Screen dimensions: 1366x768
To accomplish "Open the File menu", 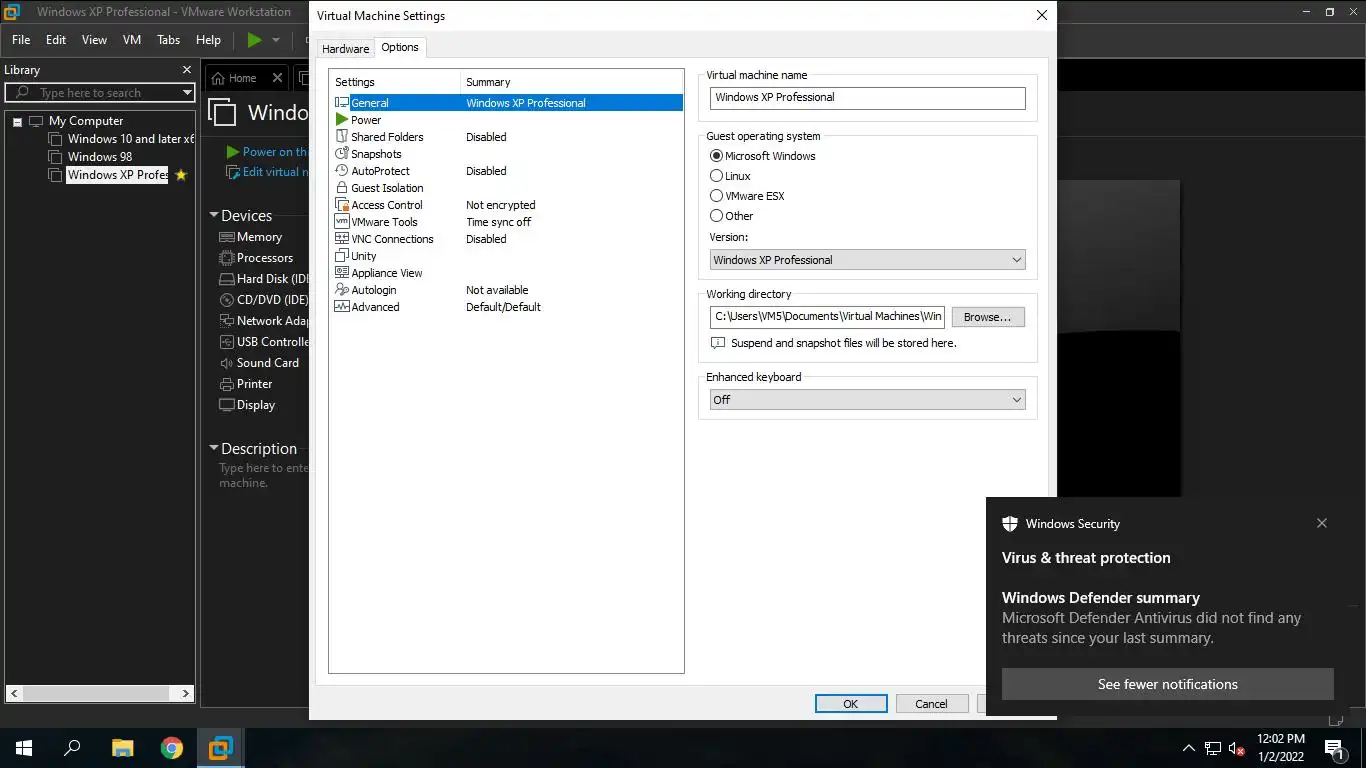I will (x=21, y=40).
